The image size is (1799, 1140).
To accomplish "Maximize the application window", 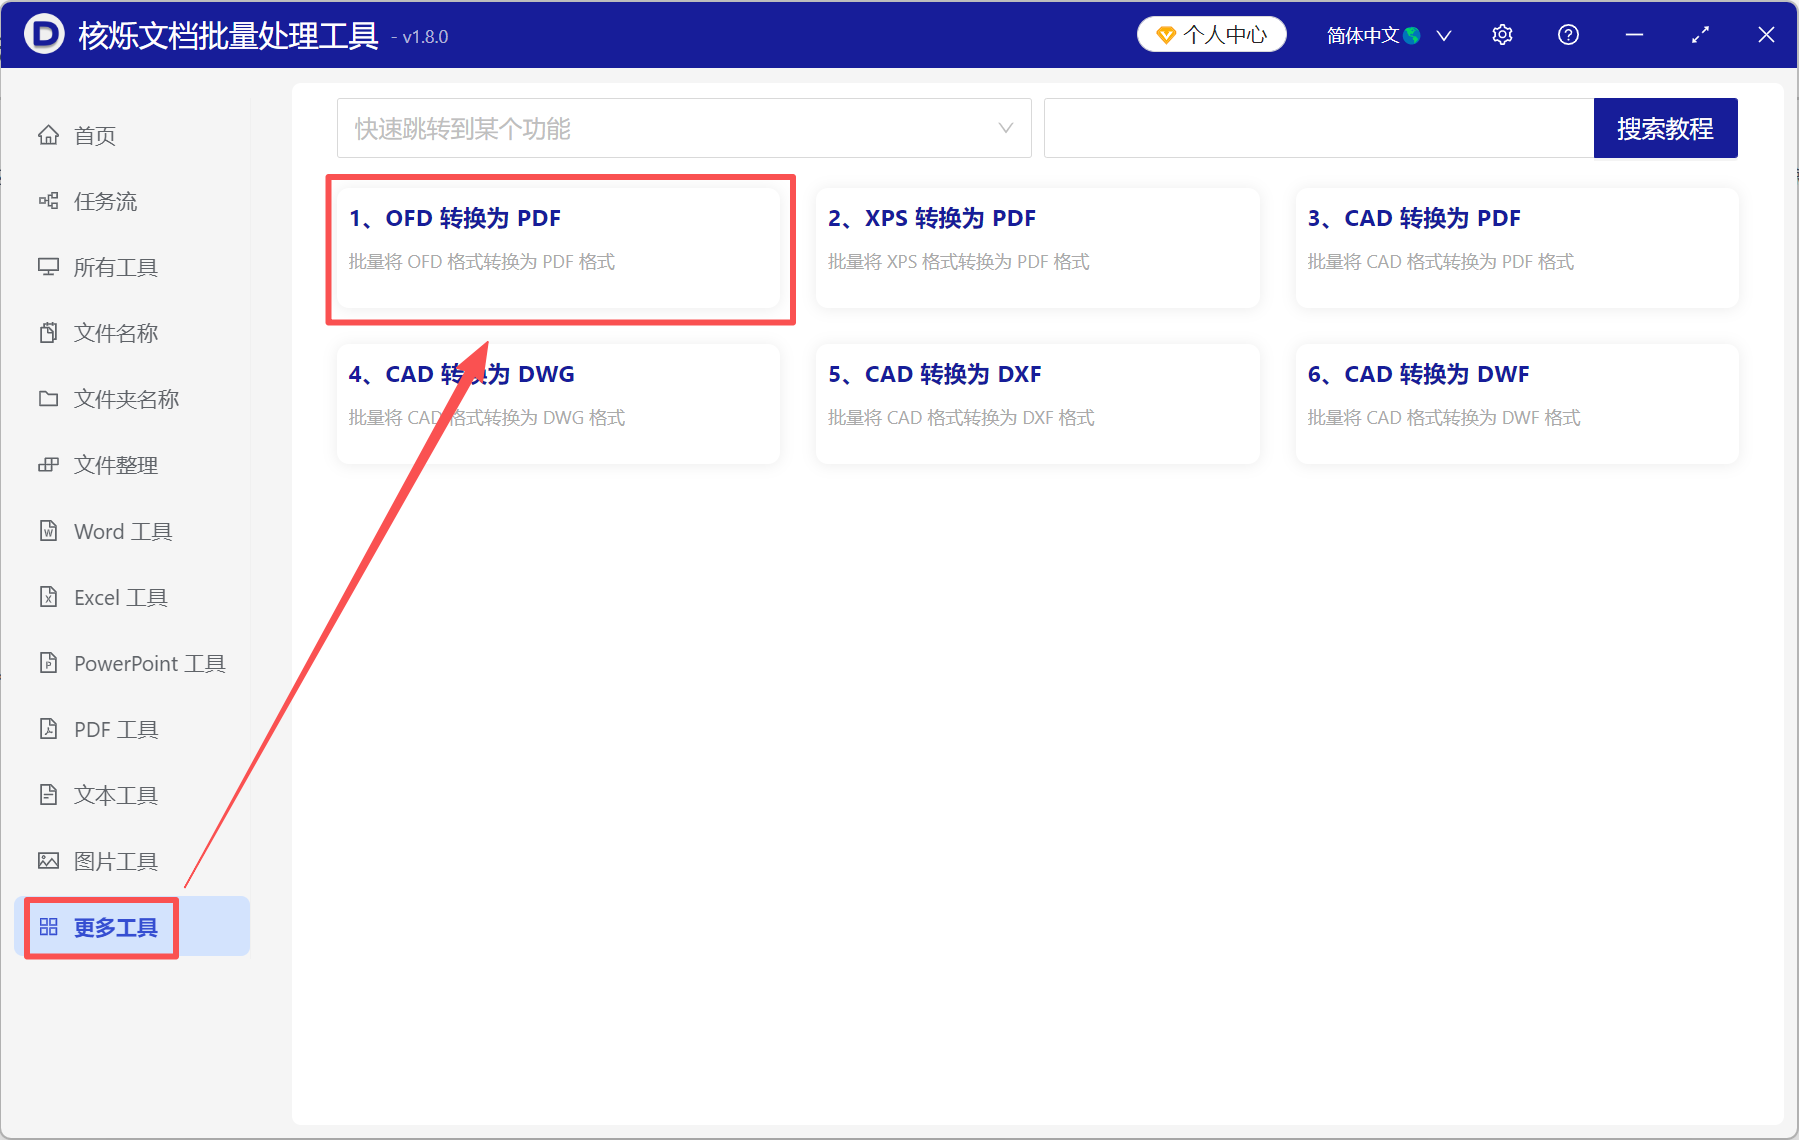I will [x=1700, y=35].
